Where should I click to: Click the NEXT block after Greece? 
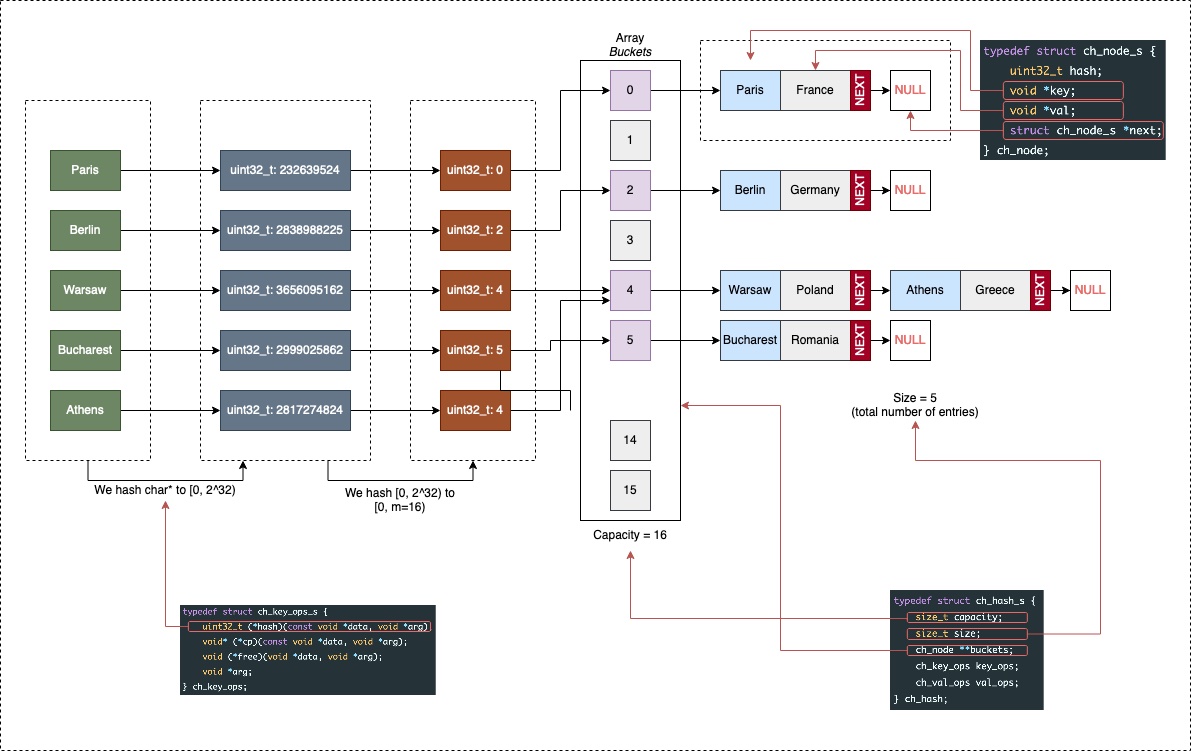coord(1040,290)
